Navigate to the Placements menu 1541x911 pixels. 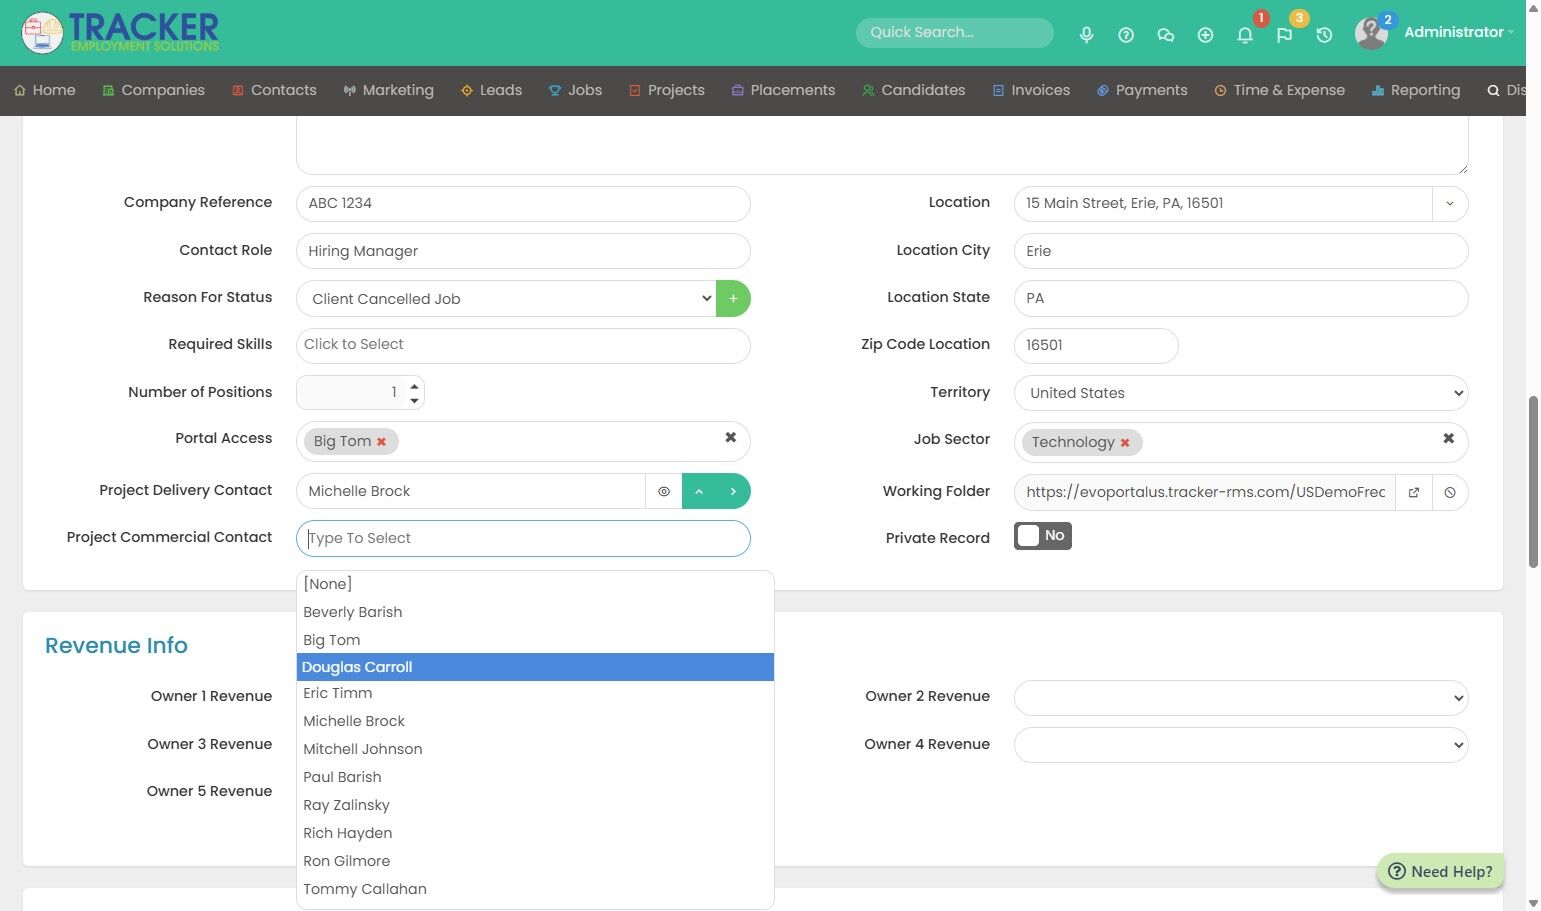(783, 90)
